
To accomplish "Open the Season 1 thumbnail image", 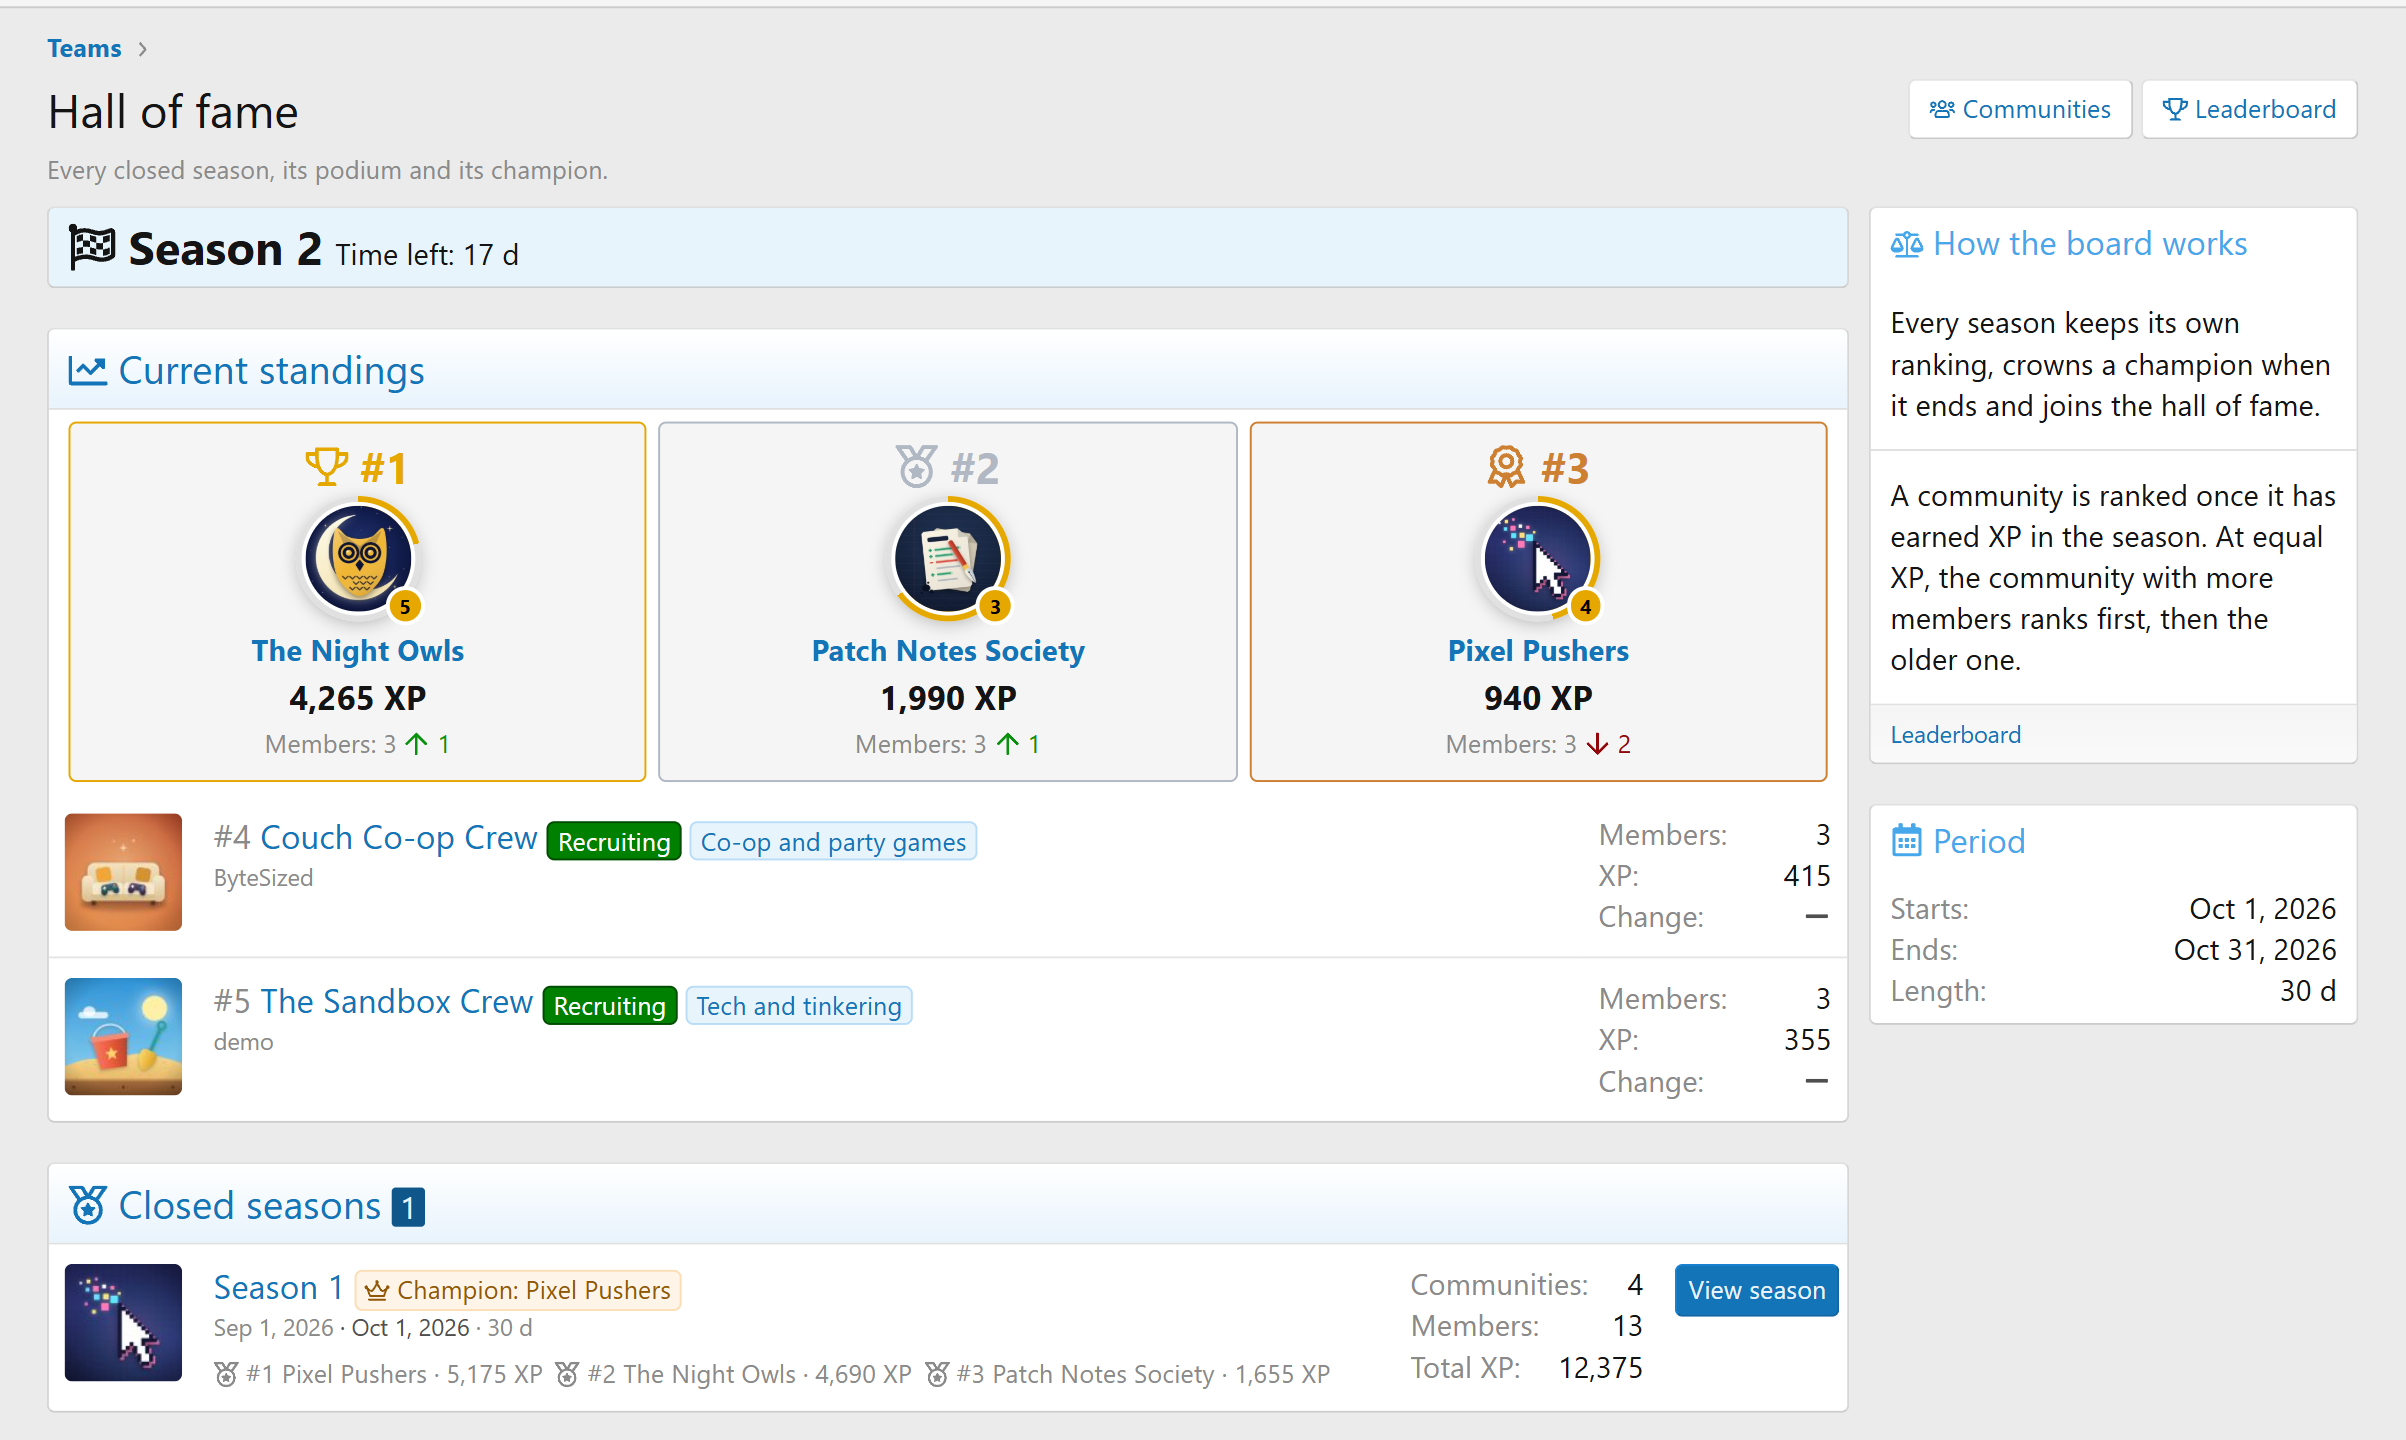I will [x=123, y=1322].
